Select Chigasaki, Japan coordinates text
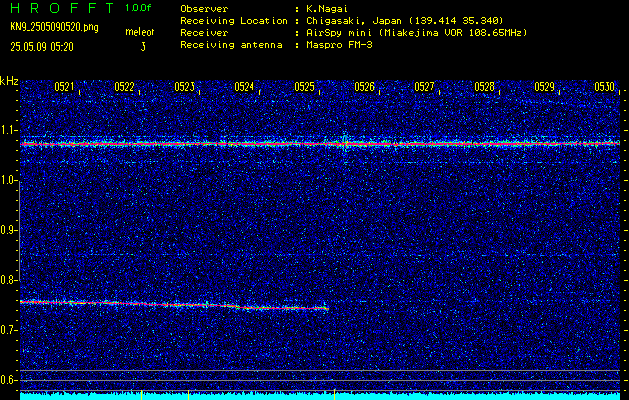Image resolution: width=629 pixels, height=400 pixels. tap(405, 21)
